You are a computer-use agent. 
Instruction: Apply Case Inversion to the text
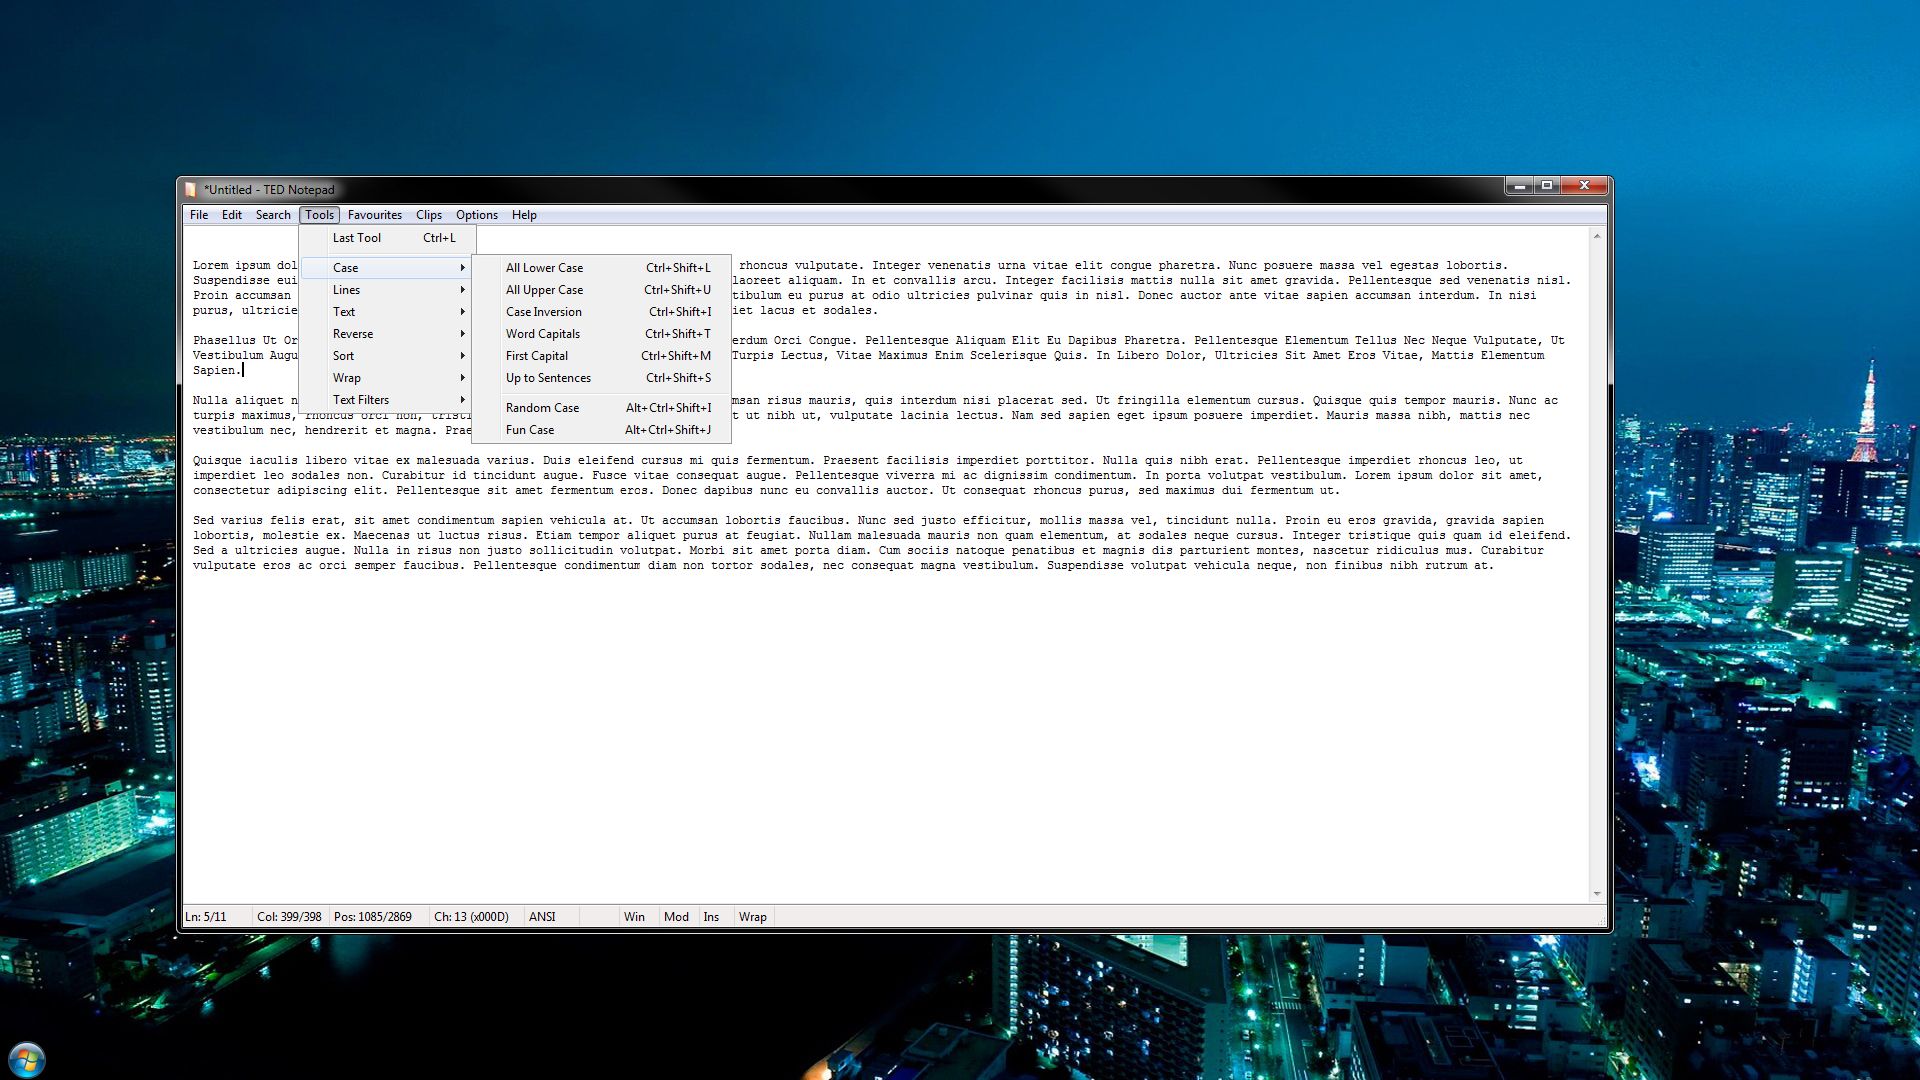545,311
